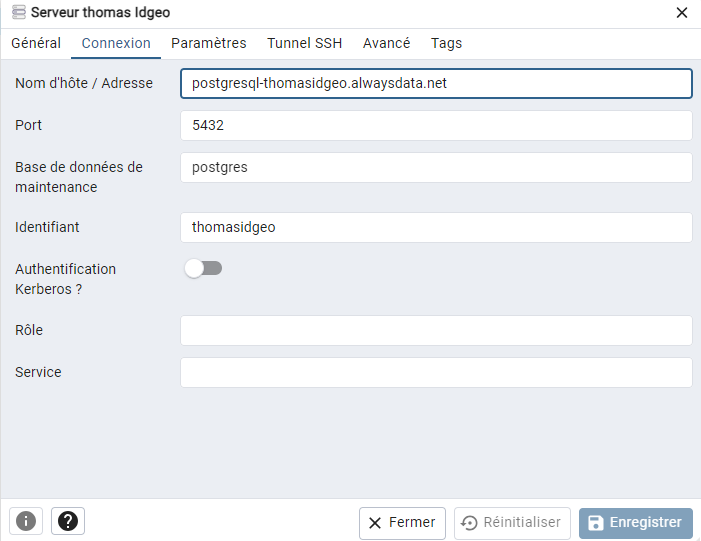This screenshot has width=701, height=541.
Task: Click into the Port field
Action: [436, 125]
